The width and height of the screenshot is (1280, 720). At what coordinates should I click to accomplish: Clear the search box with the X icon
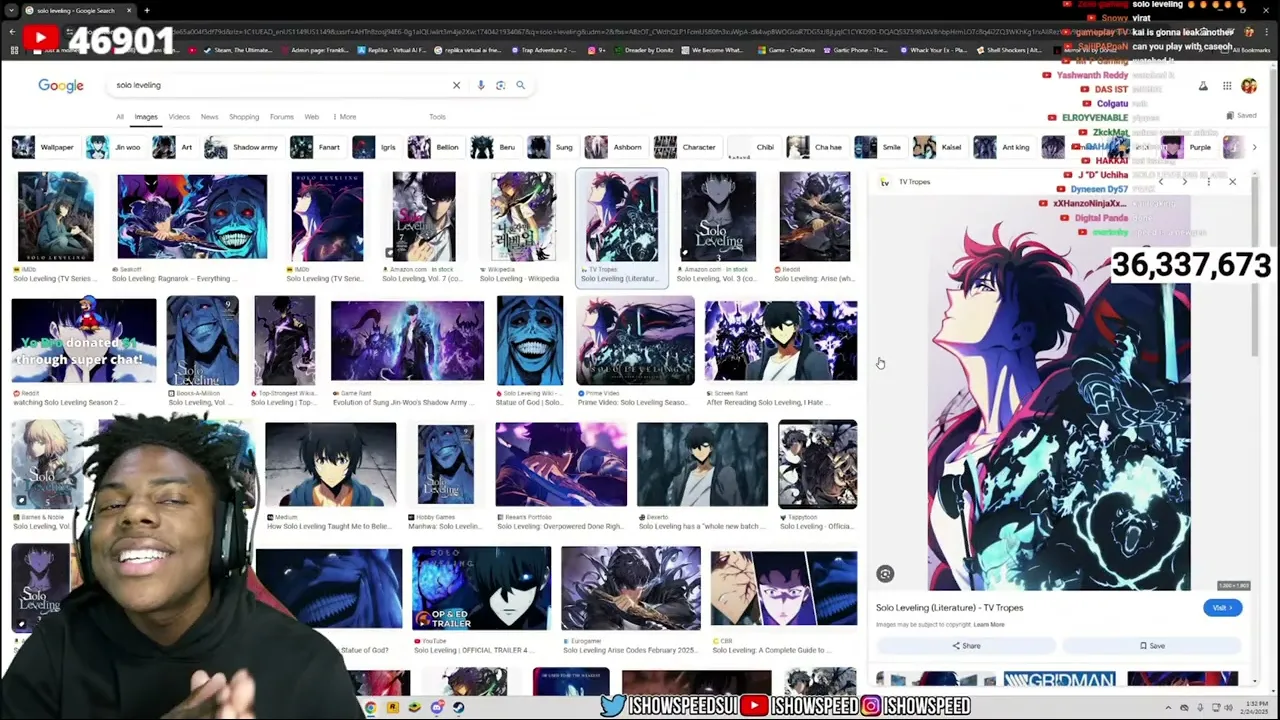(456, 85)
